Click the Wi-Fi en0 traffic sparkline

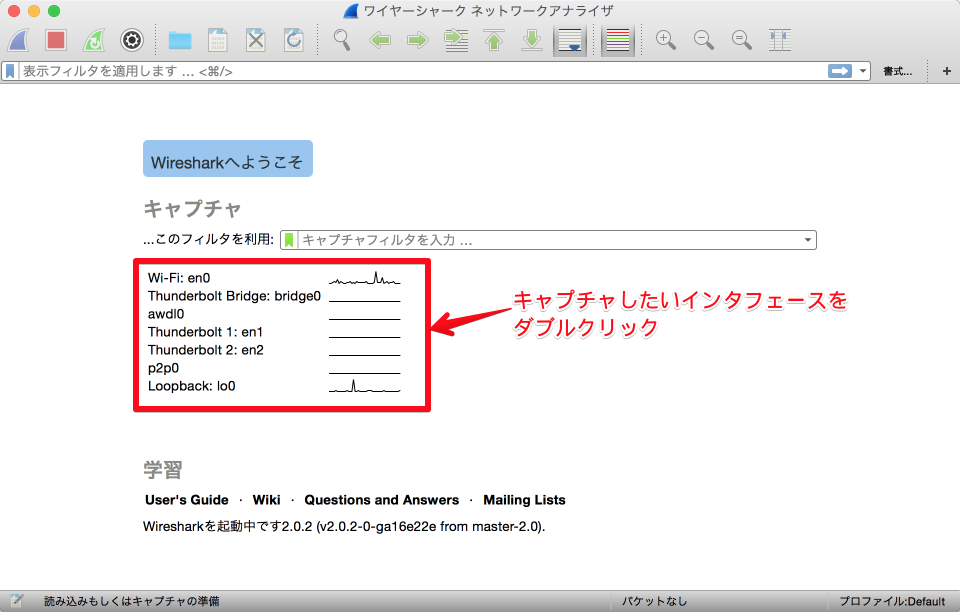click(x=364, y=278)
